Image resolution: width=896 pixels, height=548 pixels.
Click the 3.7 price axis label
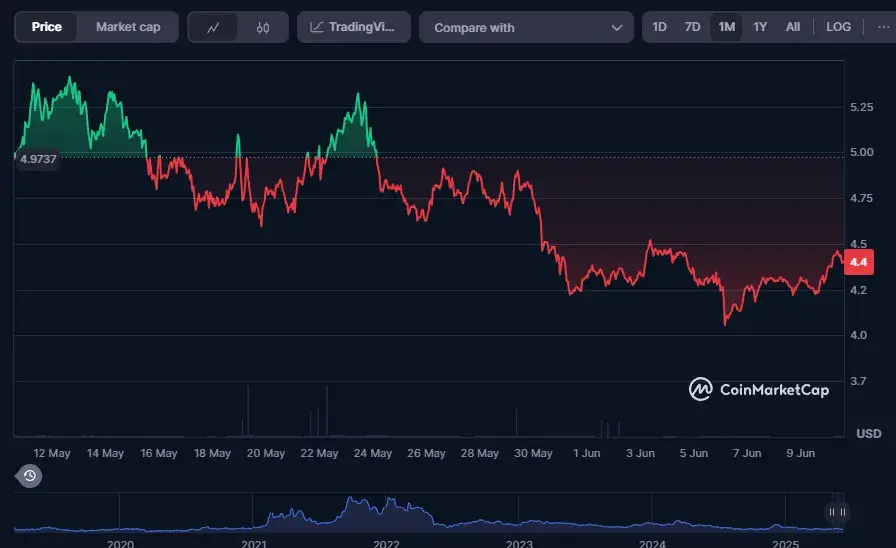(x=858, y=381)
